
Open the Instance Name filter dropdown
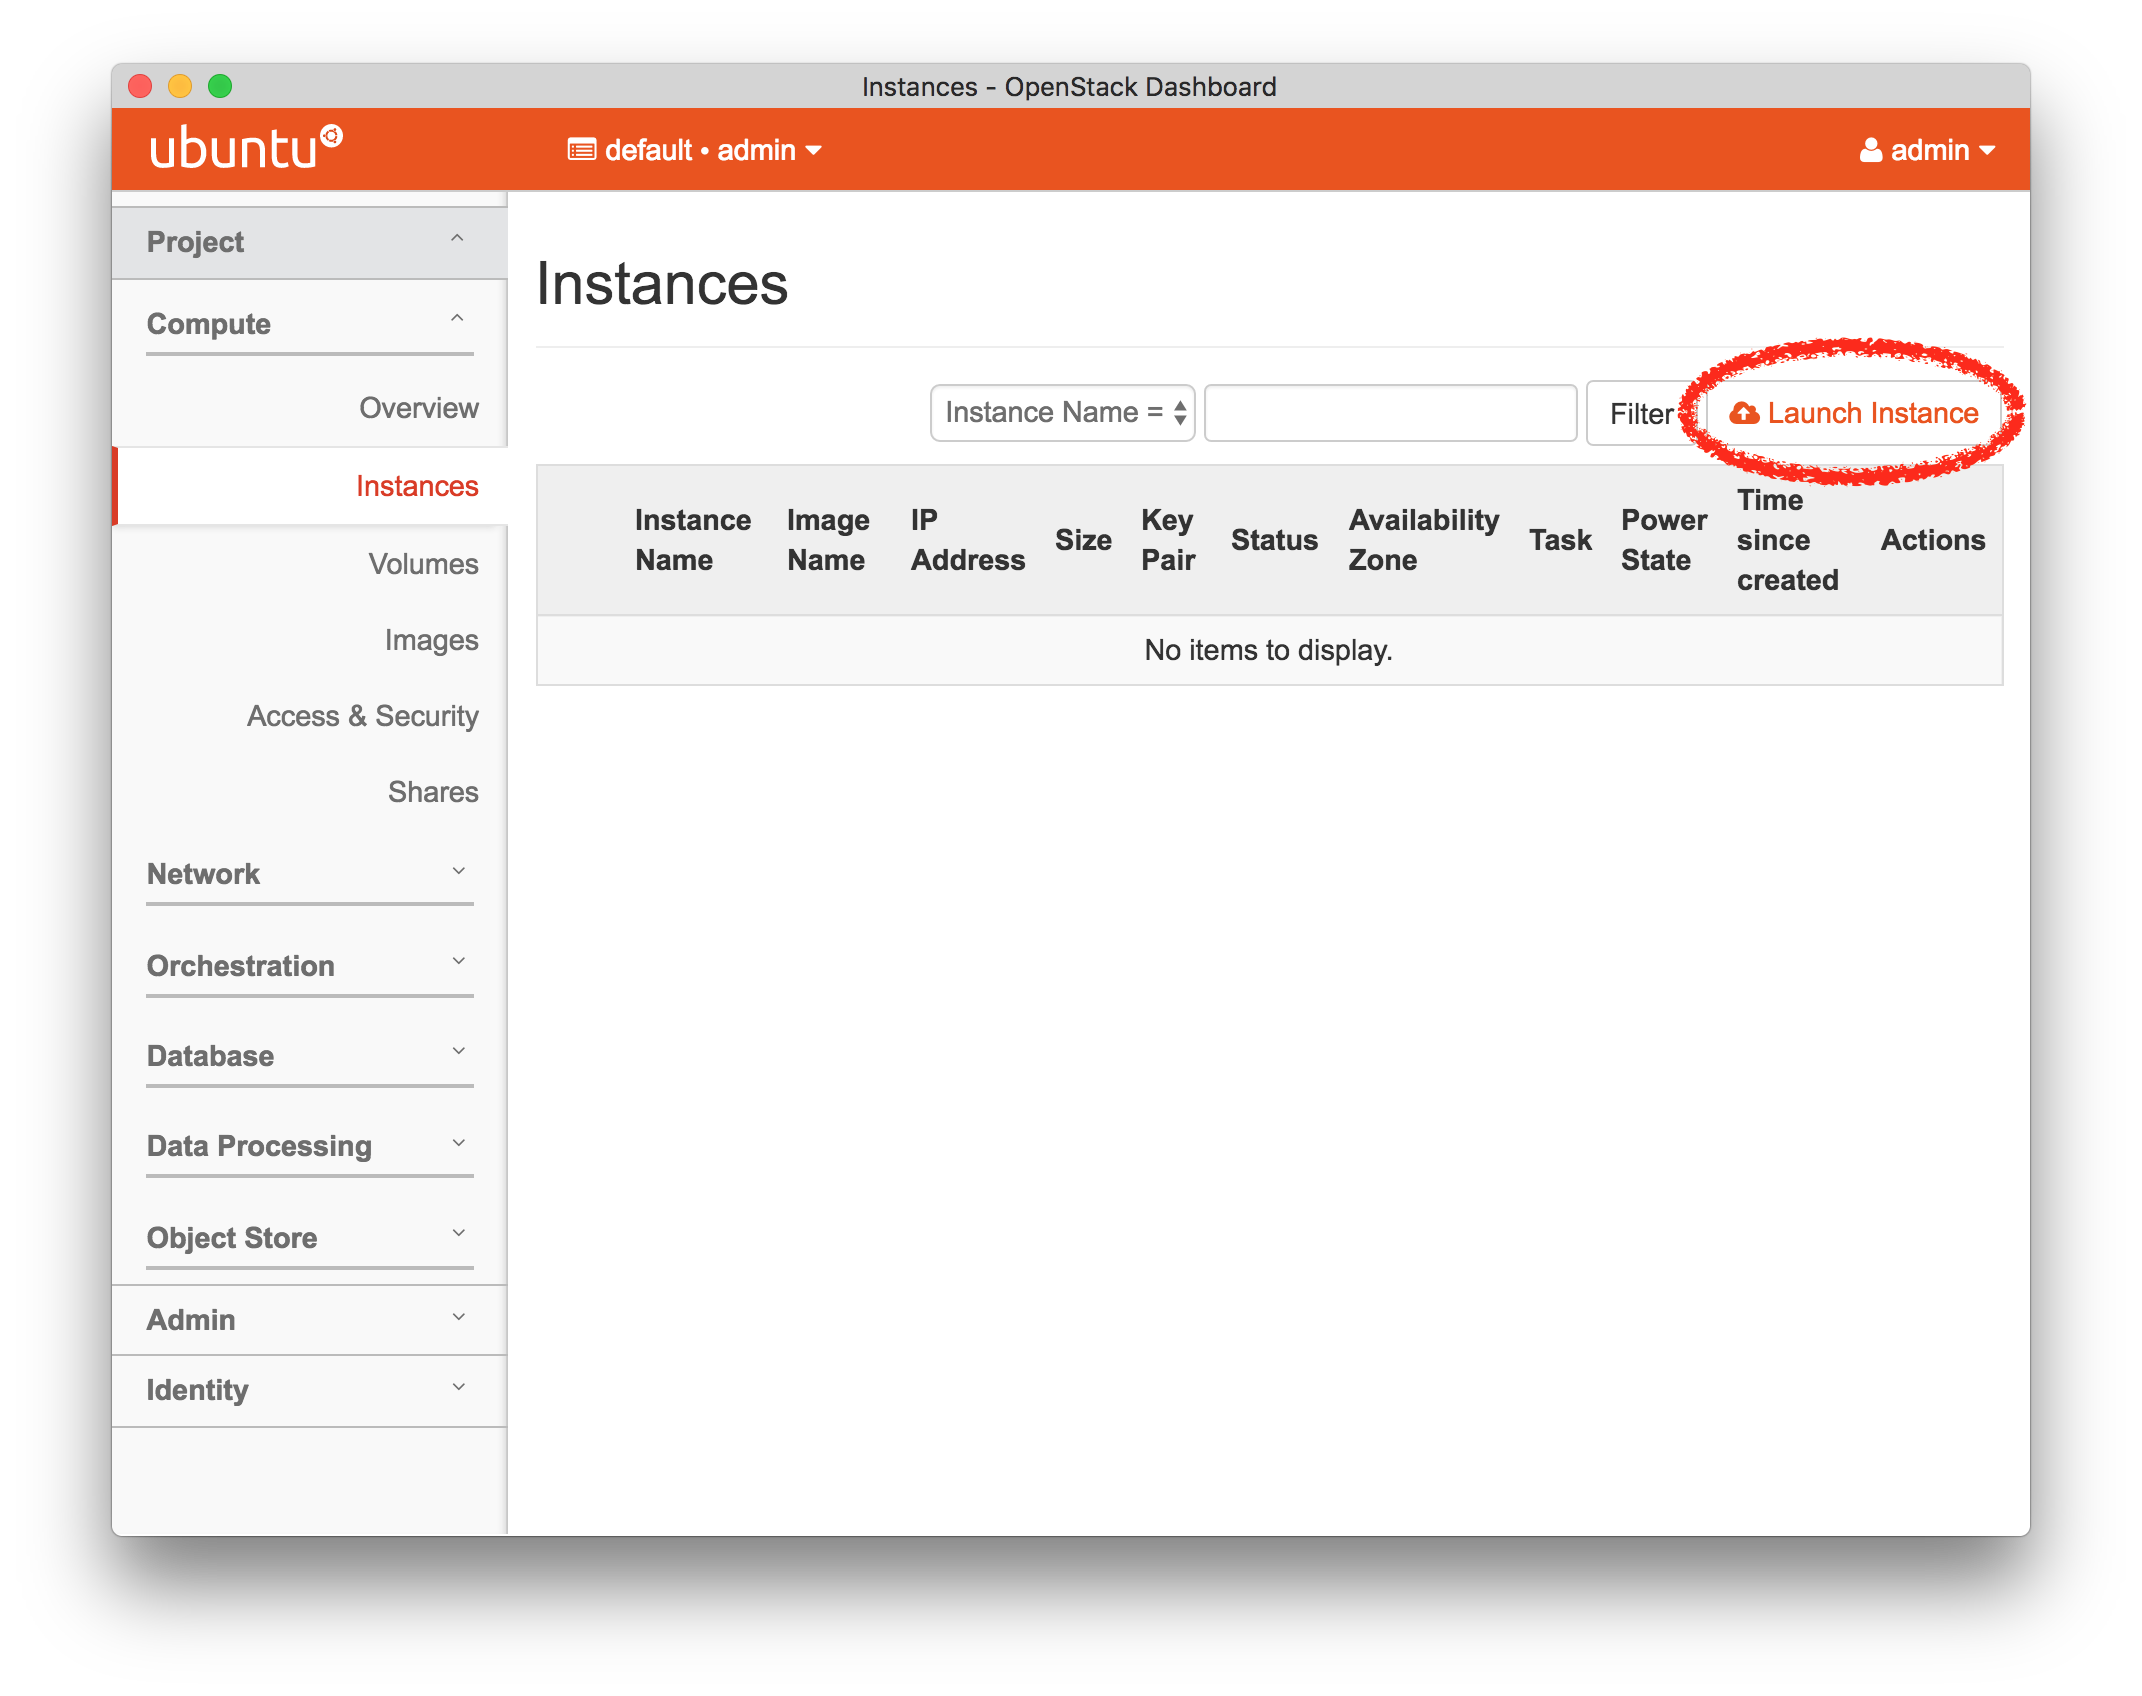pyautogui.click(x=1062, y=412)
